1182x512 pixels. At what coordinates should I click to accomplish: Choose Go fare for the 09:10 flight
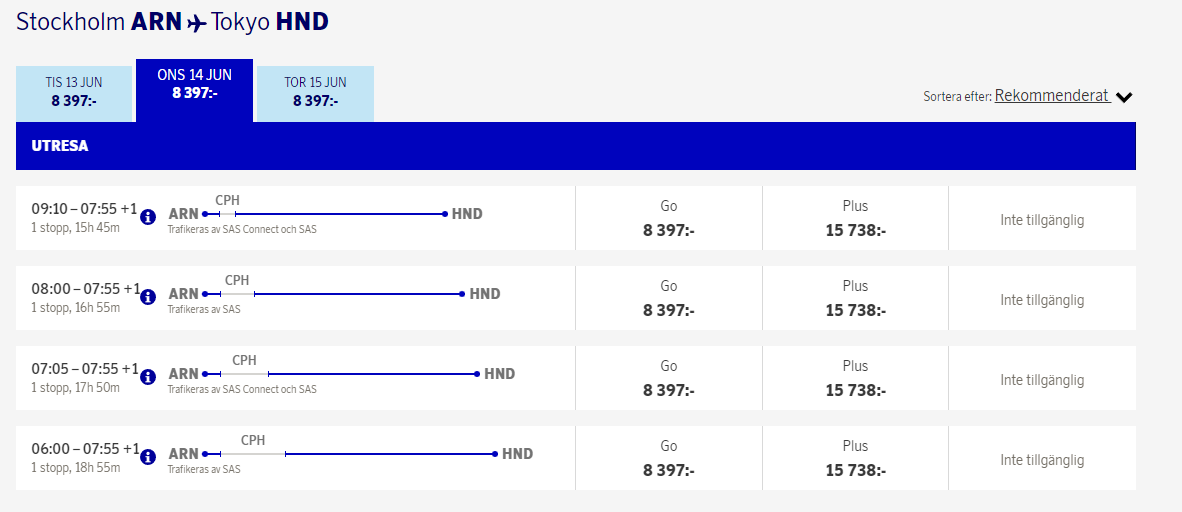point(668,218)
